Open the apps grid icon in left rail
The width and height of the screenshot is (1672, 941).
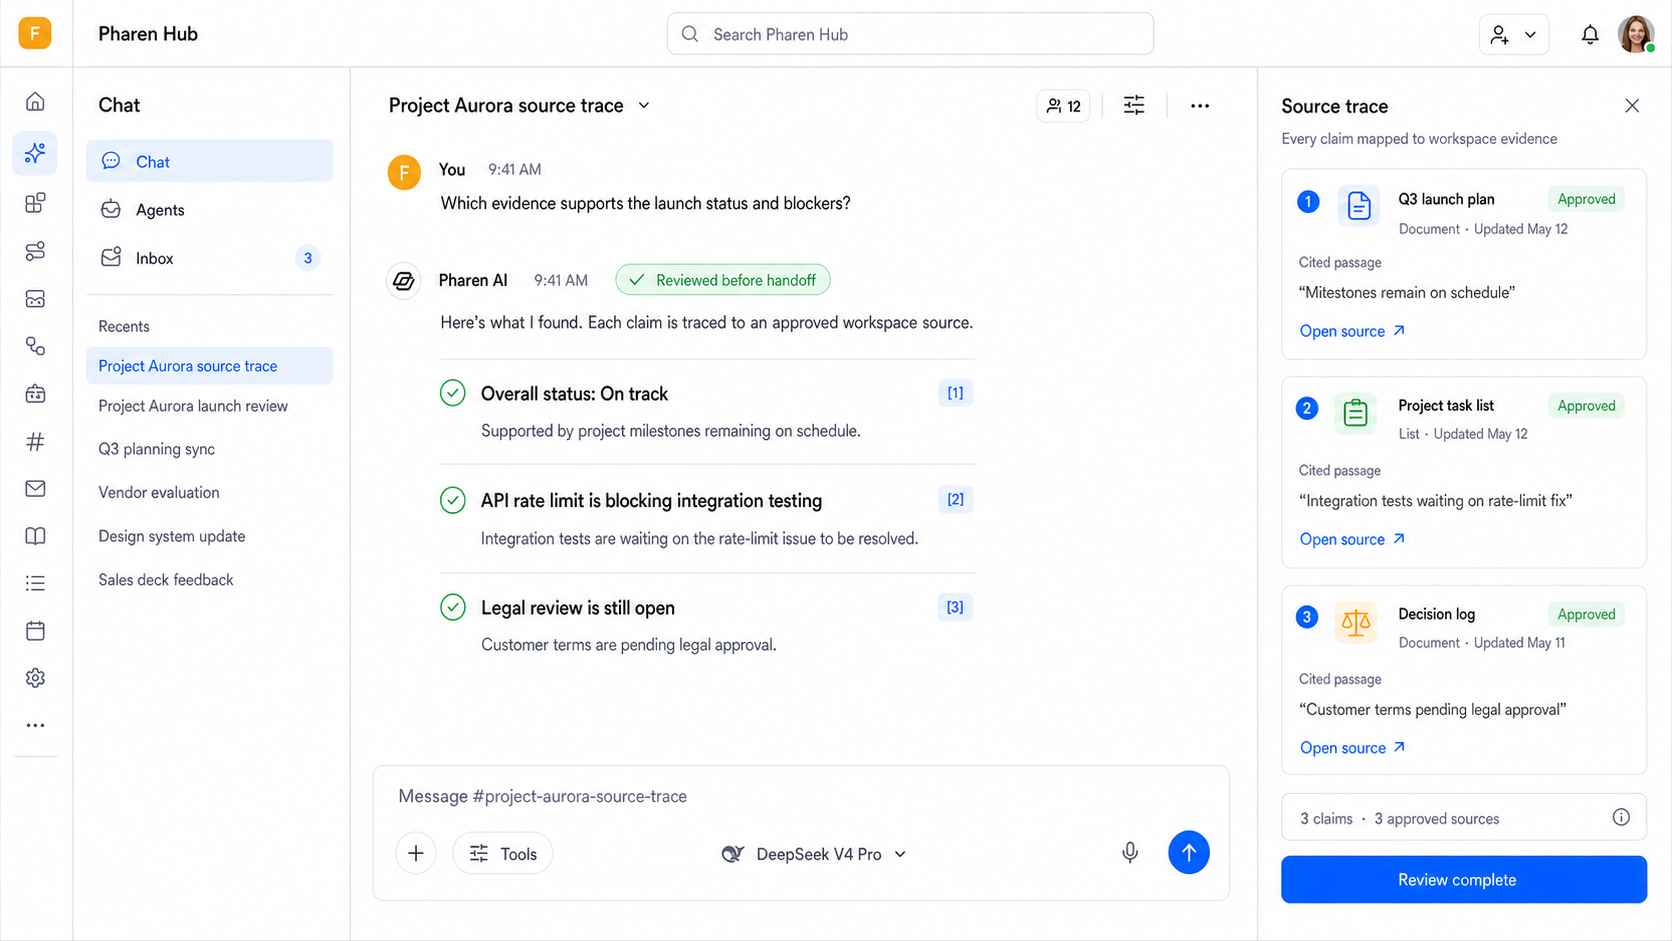point(35,203)
